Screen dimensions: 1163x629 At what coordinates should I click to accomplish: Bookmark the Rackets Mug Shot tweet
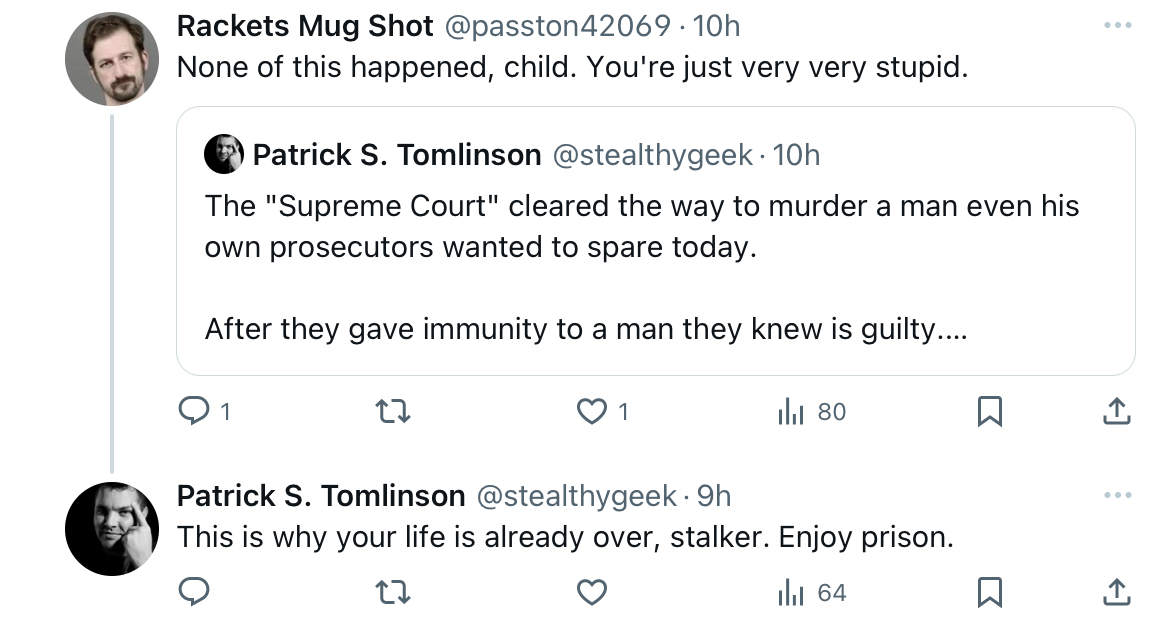tap(989, 411)
